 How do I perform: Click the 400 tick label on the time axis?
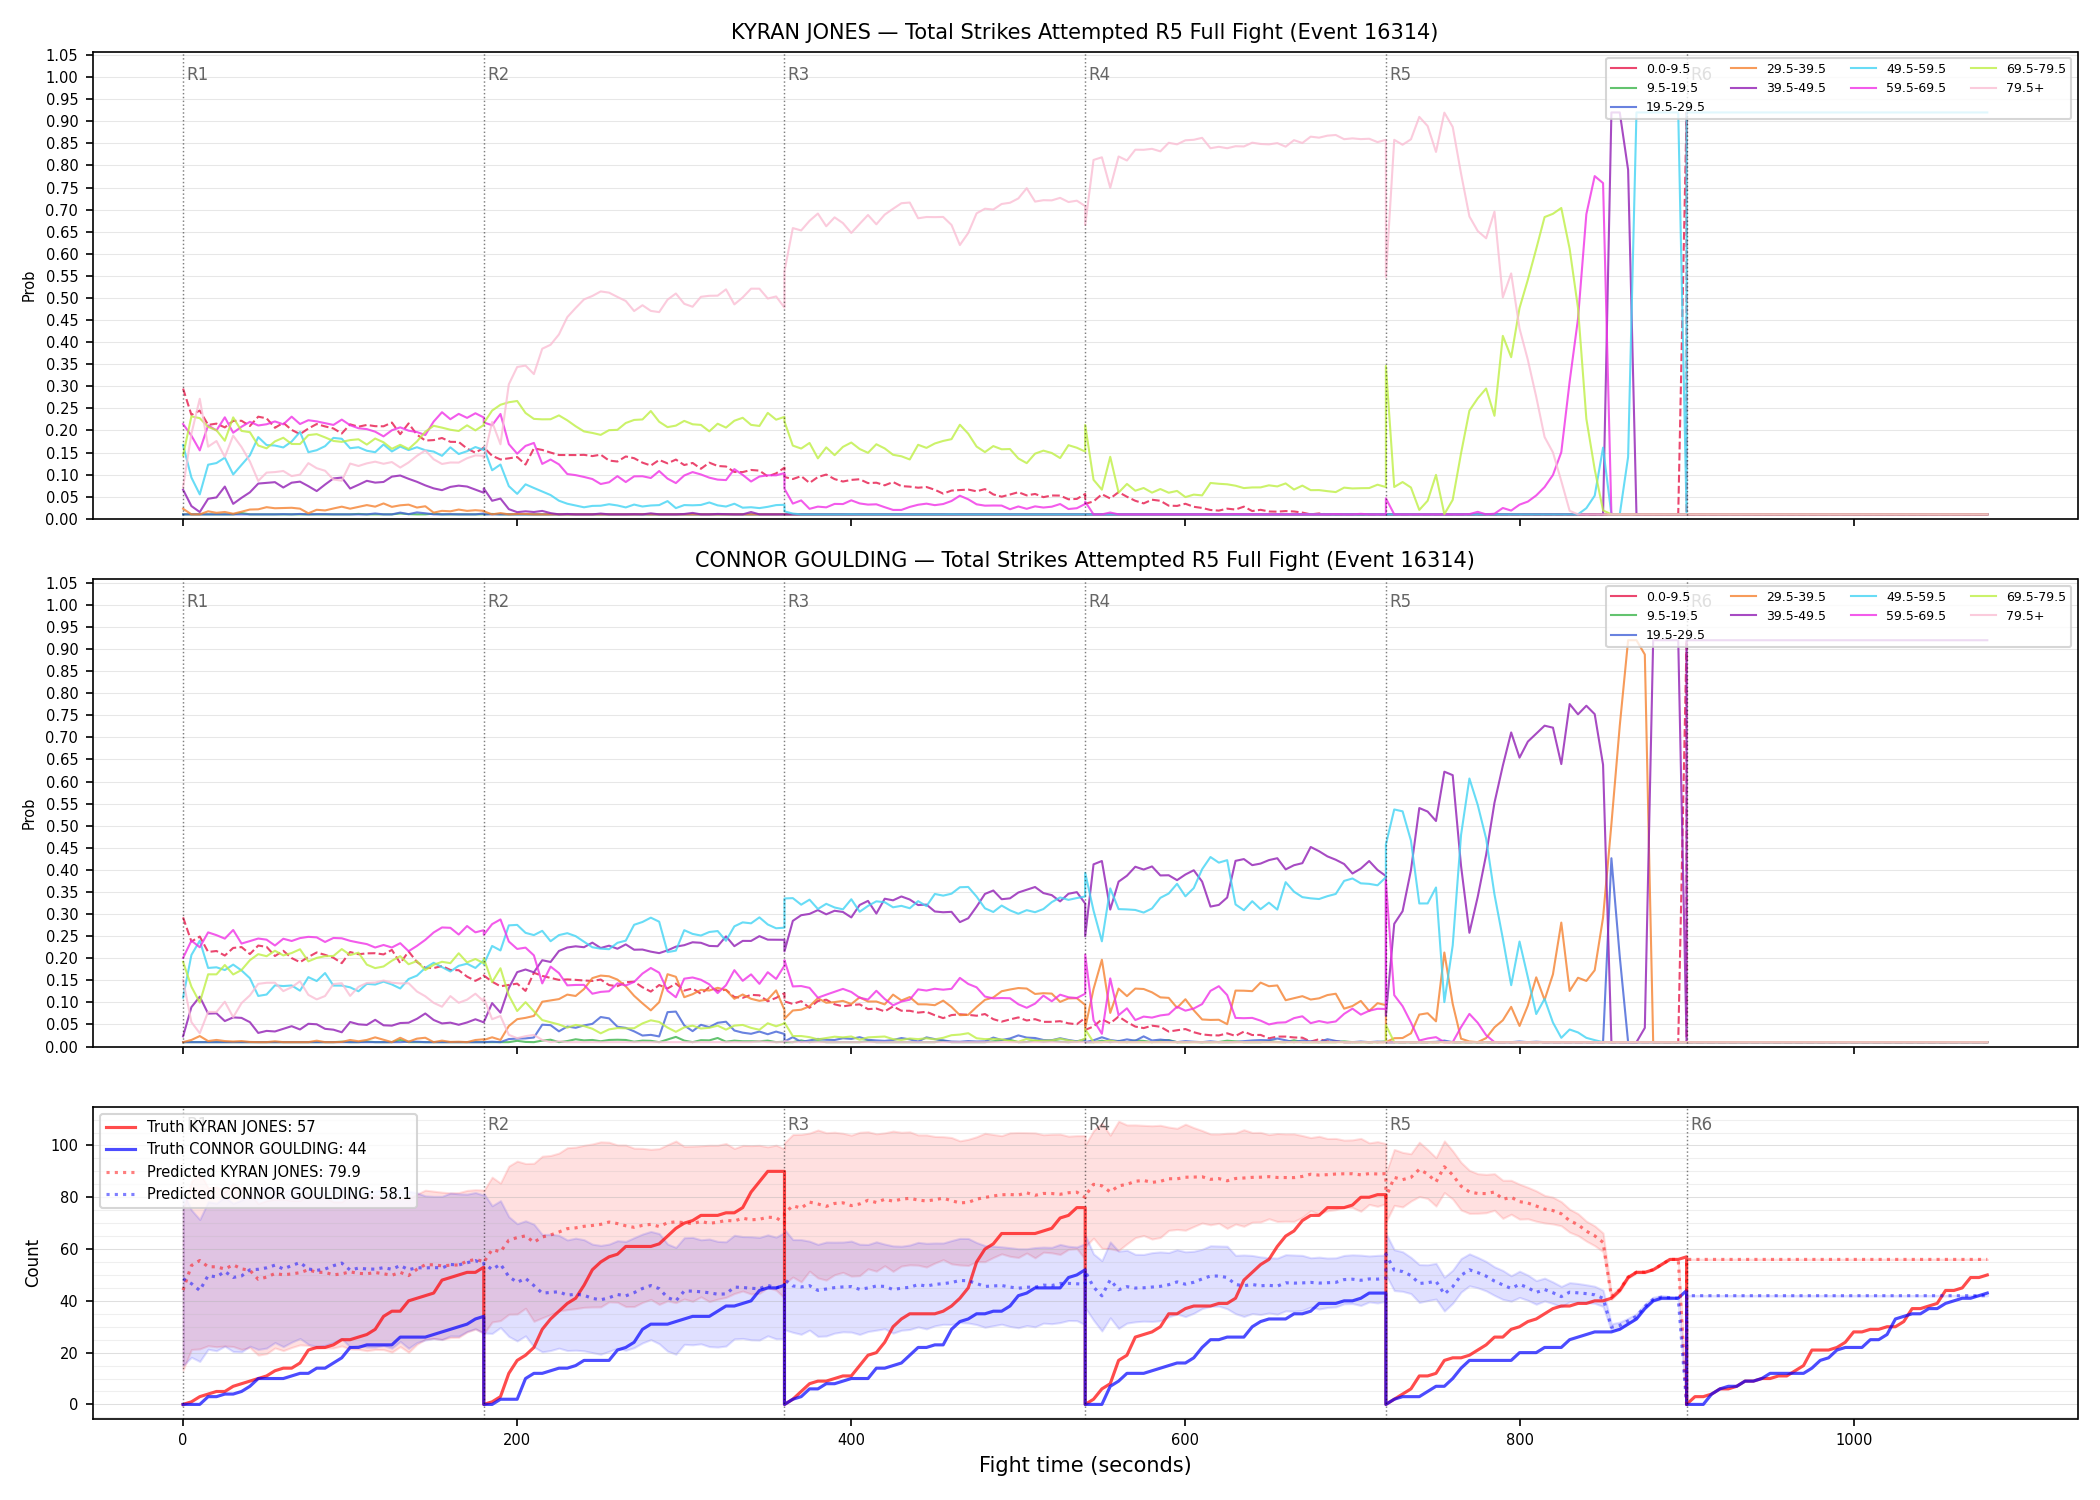(851, 1440)
